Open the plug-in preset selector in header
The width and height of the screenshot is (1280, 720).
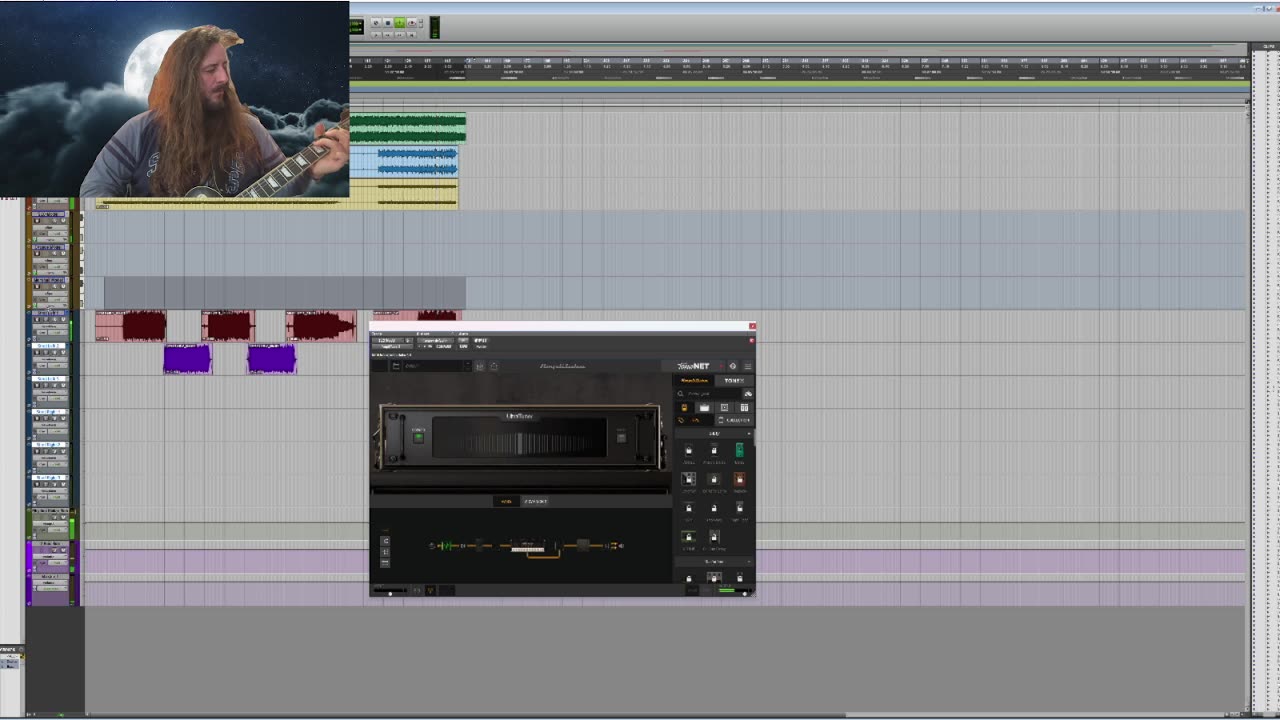tap(435, 341)
